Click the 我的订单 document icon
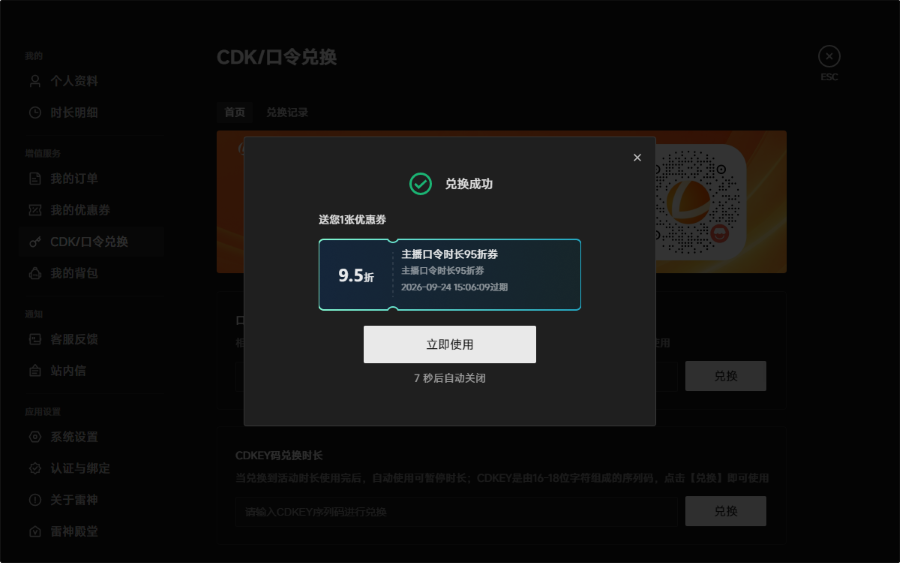The image size is (900, 563). point(35,178)
